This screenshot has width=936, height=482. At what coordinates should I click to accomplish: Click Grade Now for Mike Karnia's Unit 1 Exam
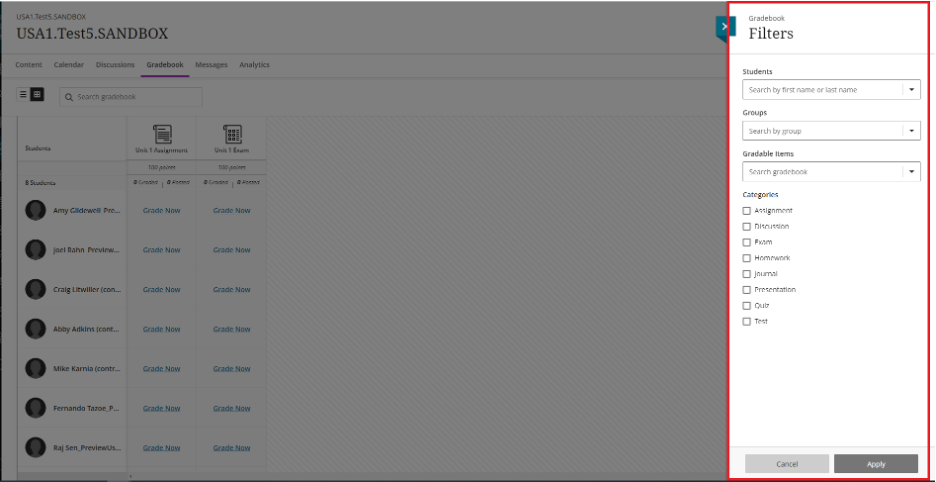click(232, 369)
